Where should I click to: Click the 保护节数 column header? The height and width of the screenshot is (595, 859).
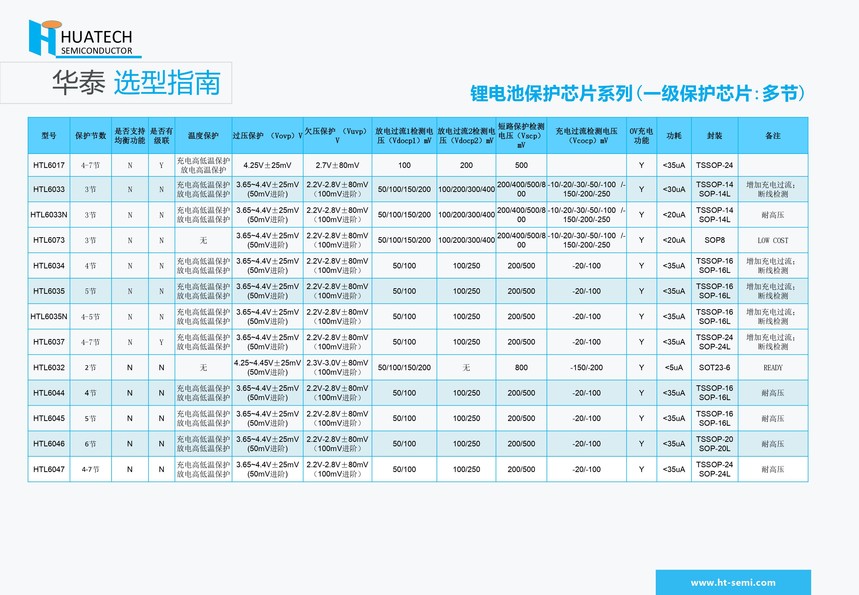point(90,135)
